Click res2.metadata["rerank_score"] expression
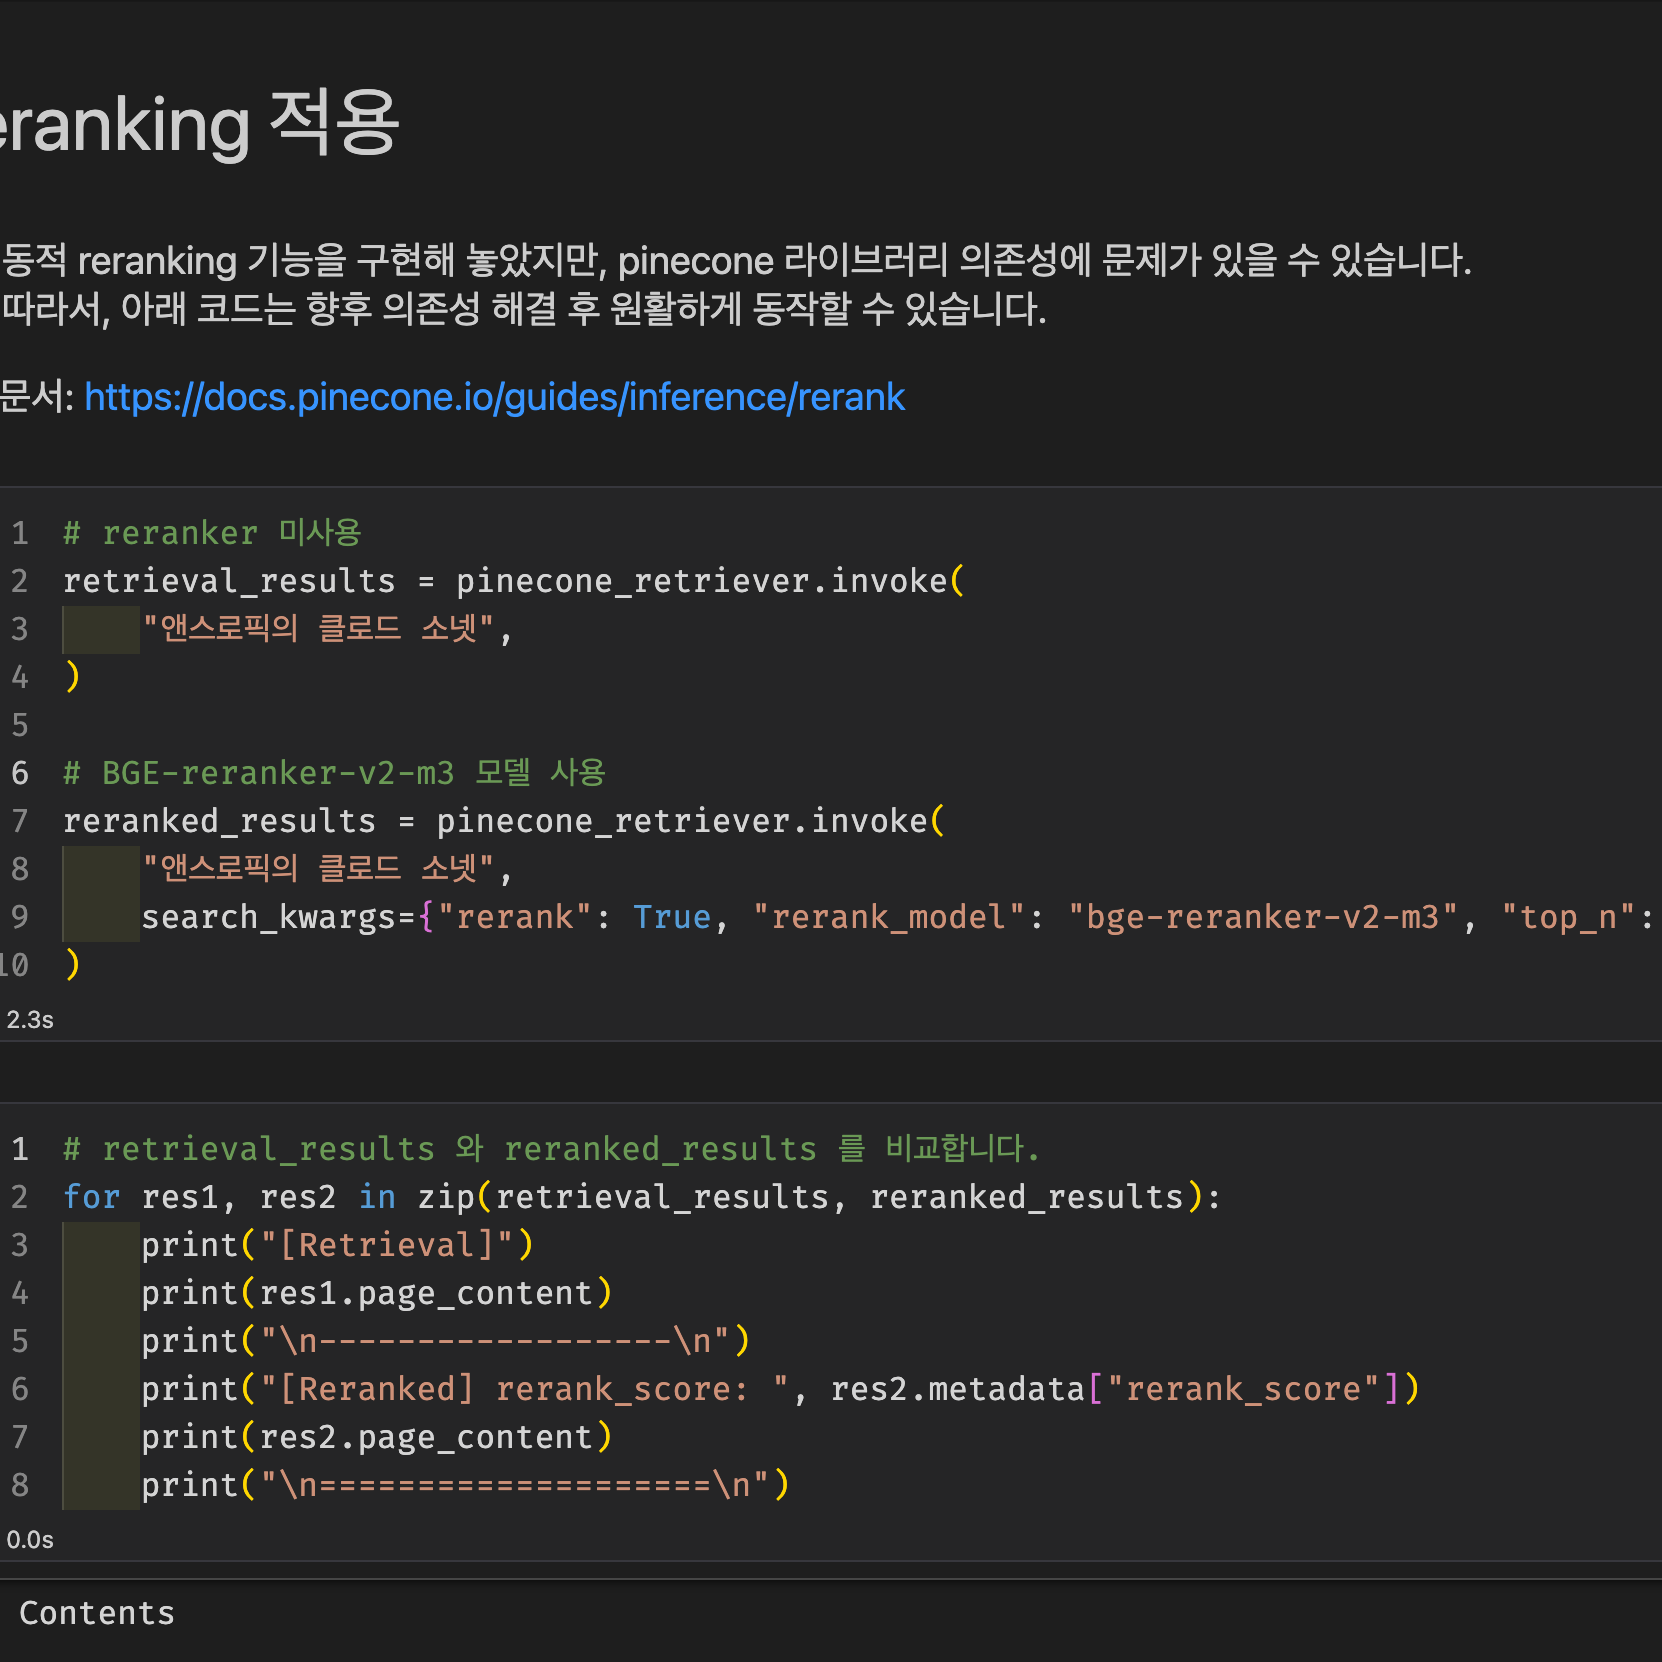The width and height of the screenshot is (1662, 1662). coord(1118,1389)
